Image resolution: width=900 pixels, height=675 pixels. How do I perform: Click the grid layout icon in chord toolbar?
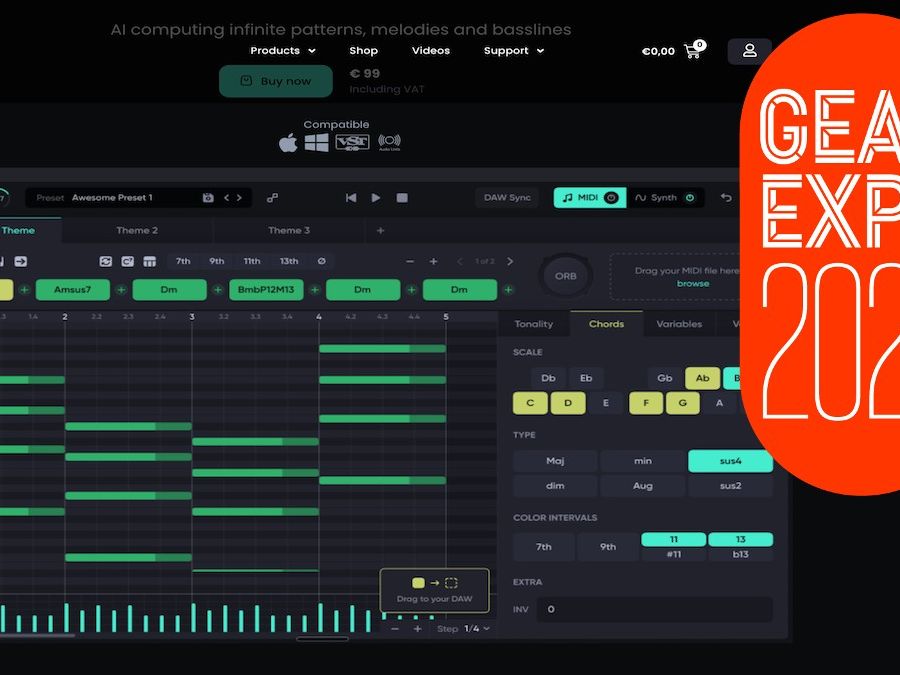click(x=149, y=261)
